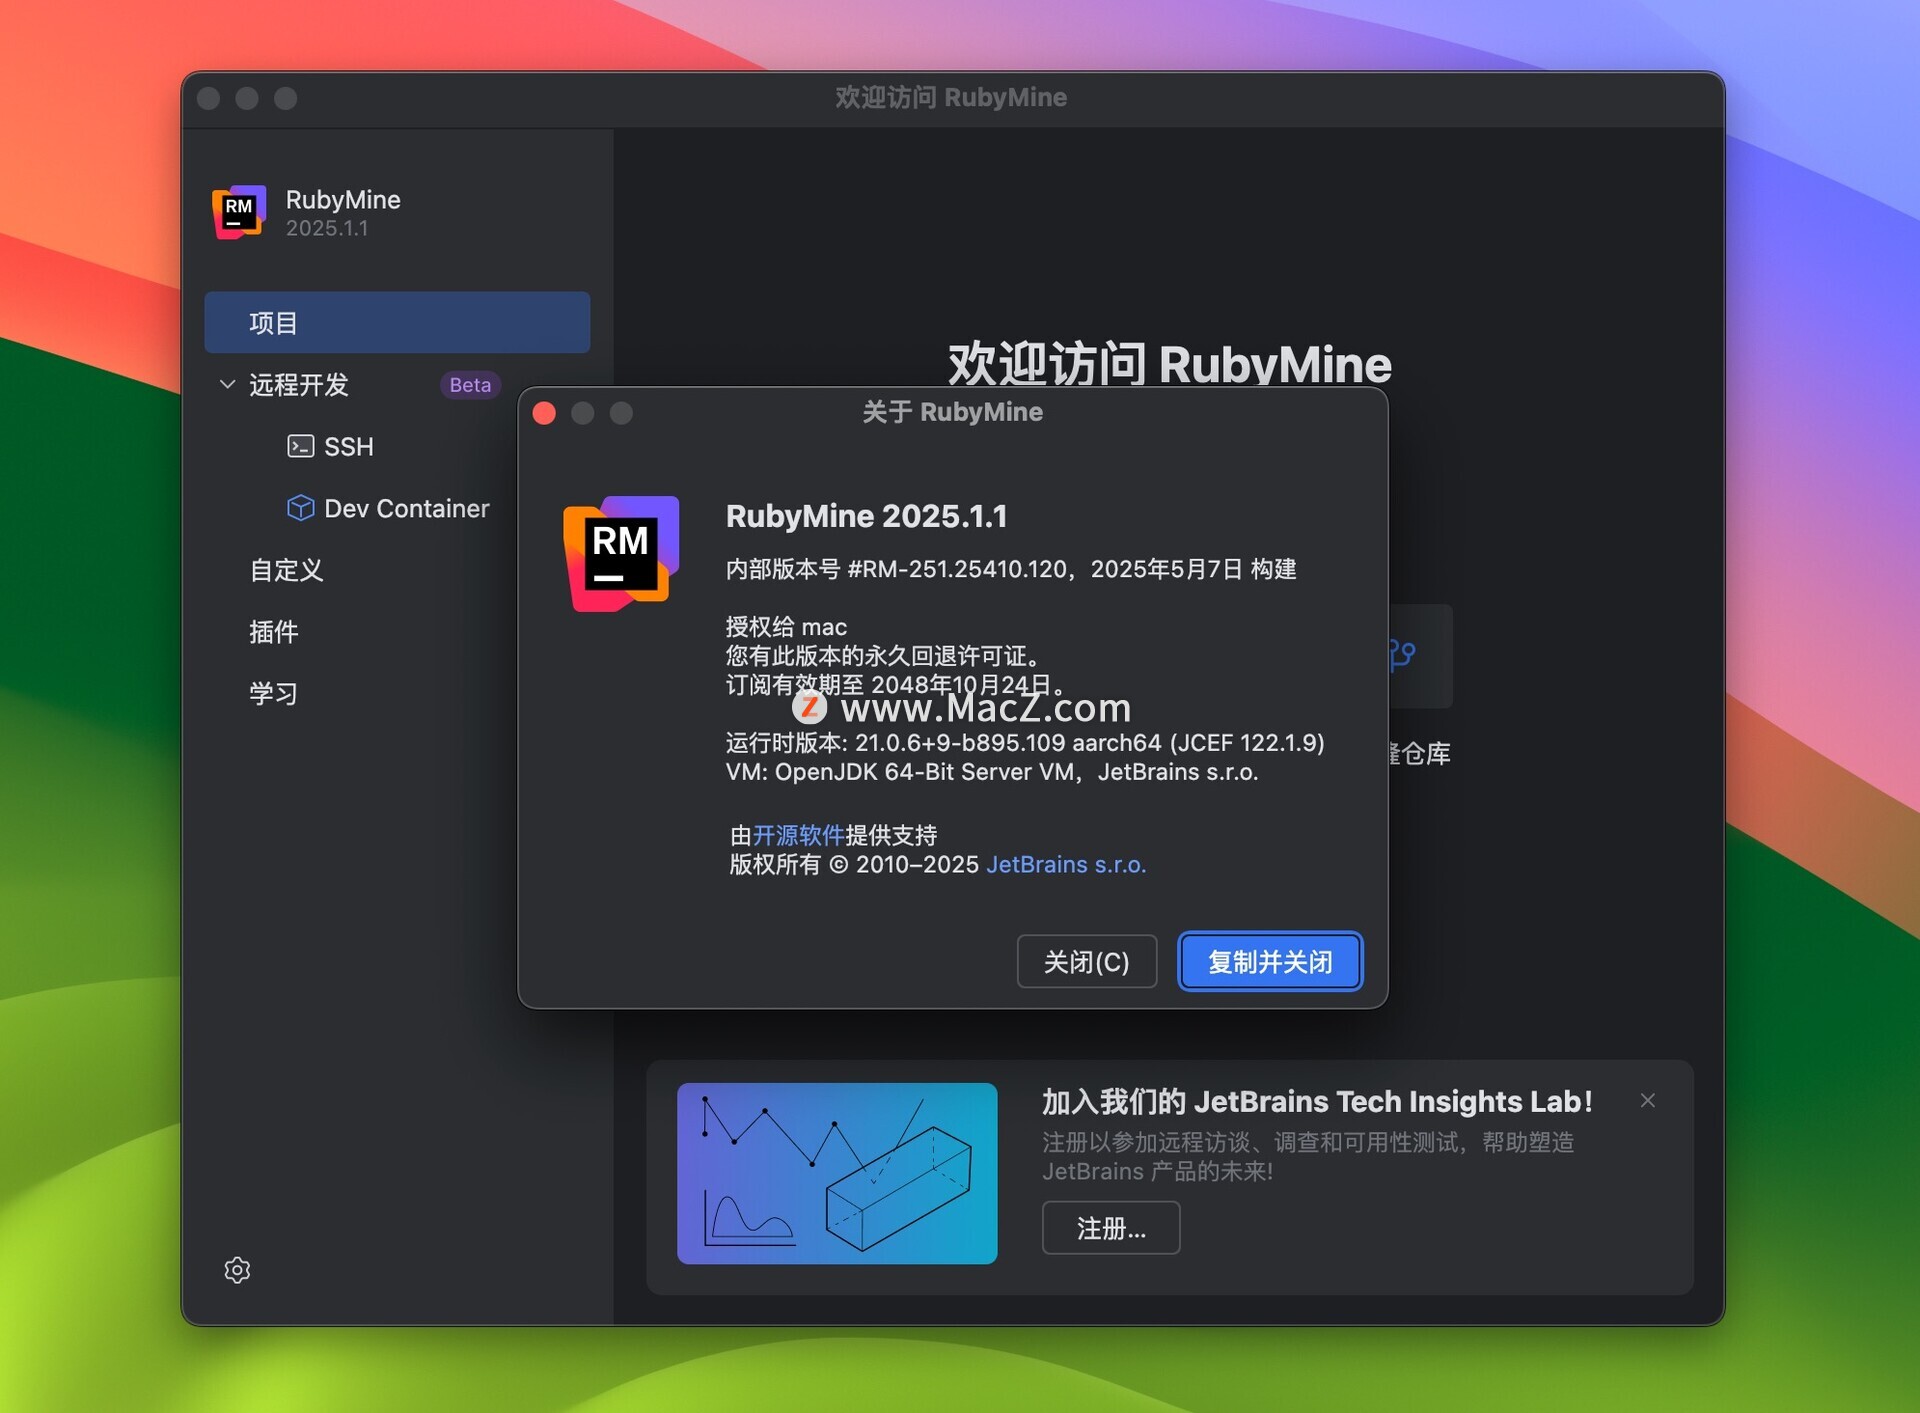The height and width of the screenshot is (1413, 1920).
Task: Click the large RM logo in About dialog
Action: coord(621,553)
